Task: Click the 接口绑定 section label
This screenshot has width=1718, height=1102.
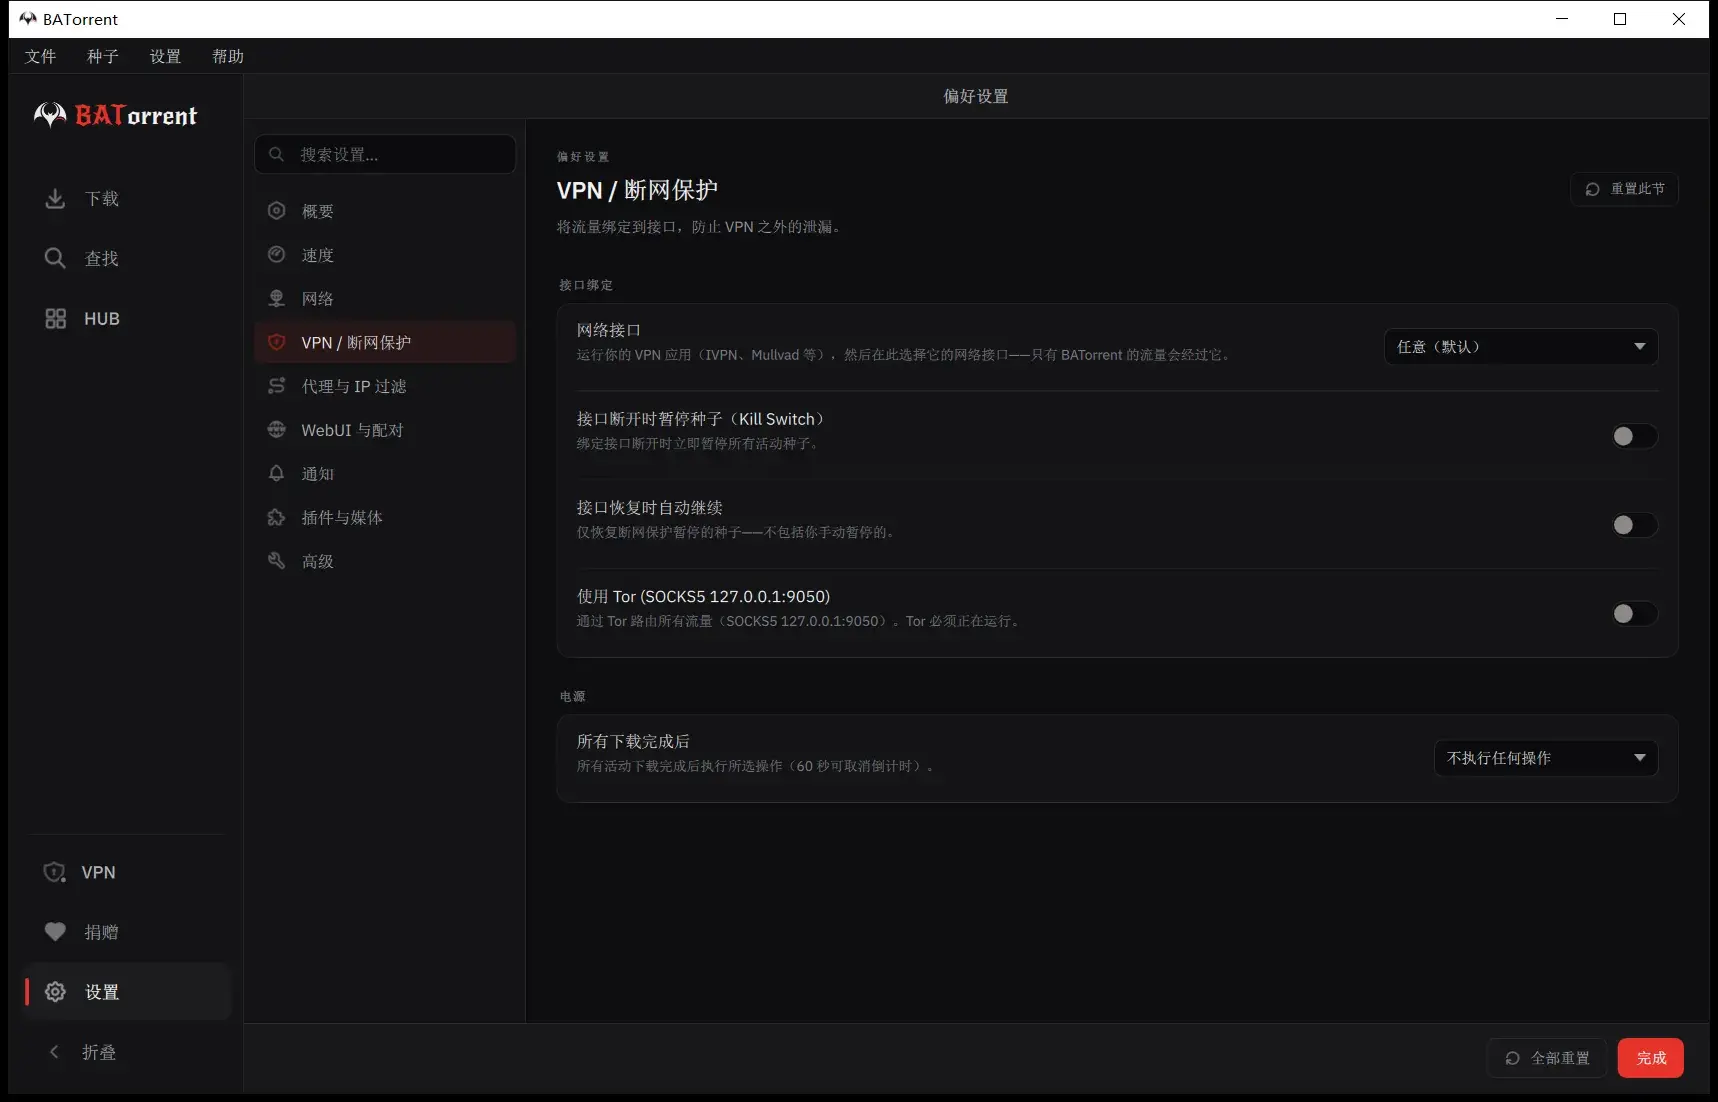Action: (586, 285)
